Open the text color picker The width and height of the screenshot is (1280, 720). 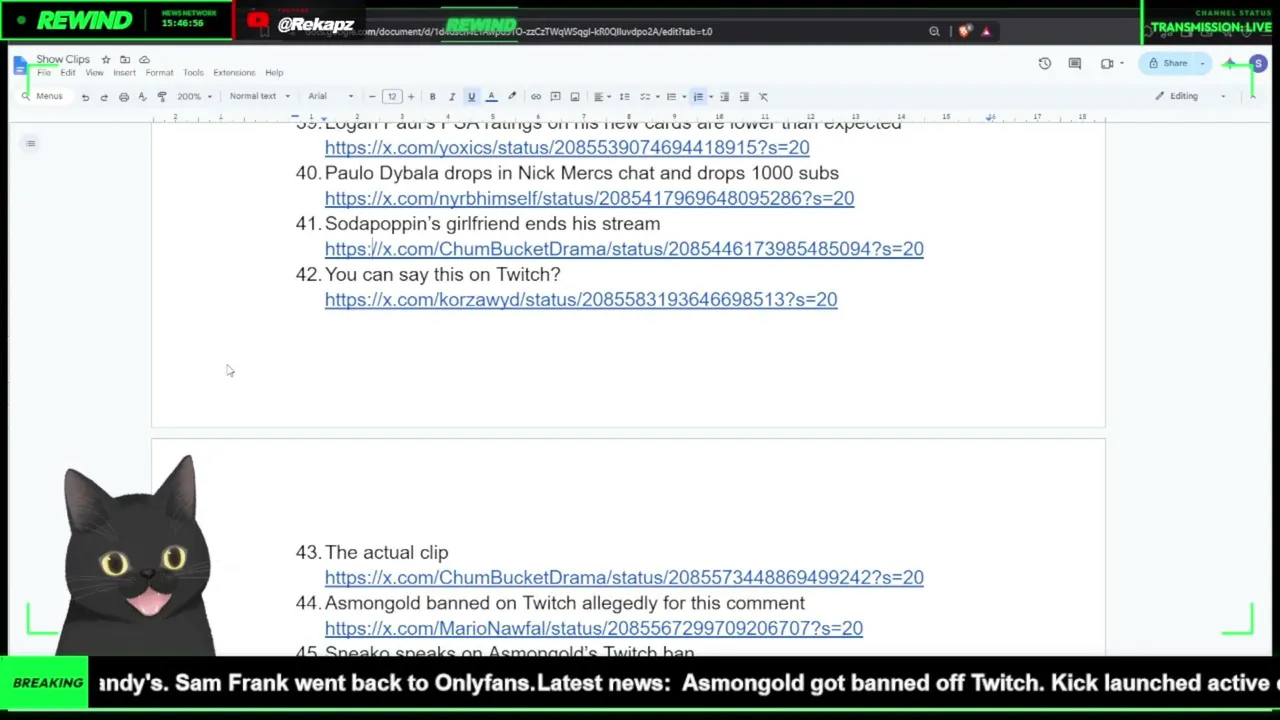pos(491,97)
